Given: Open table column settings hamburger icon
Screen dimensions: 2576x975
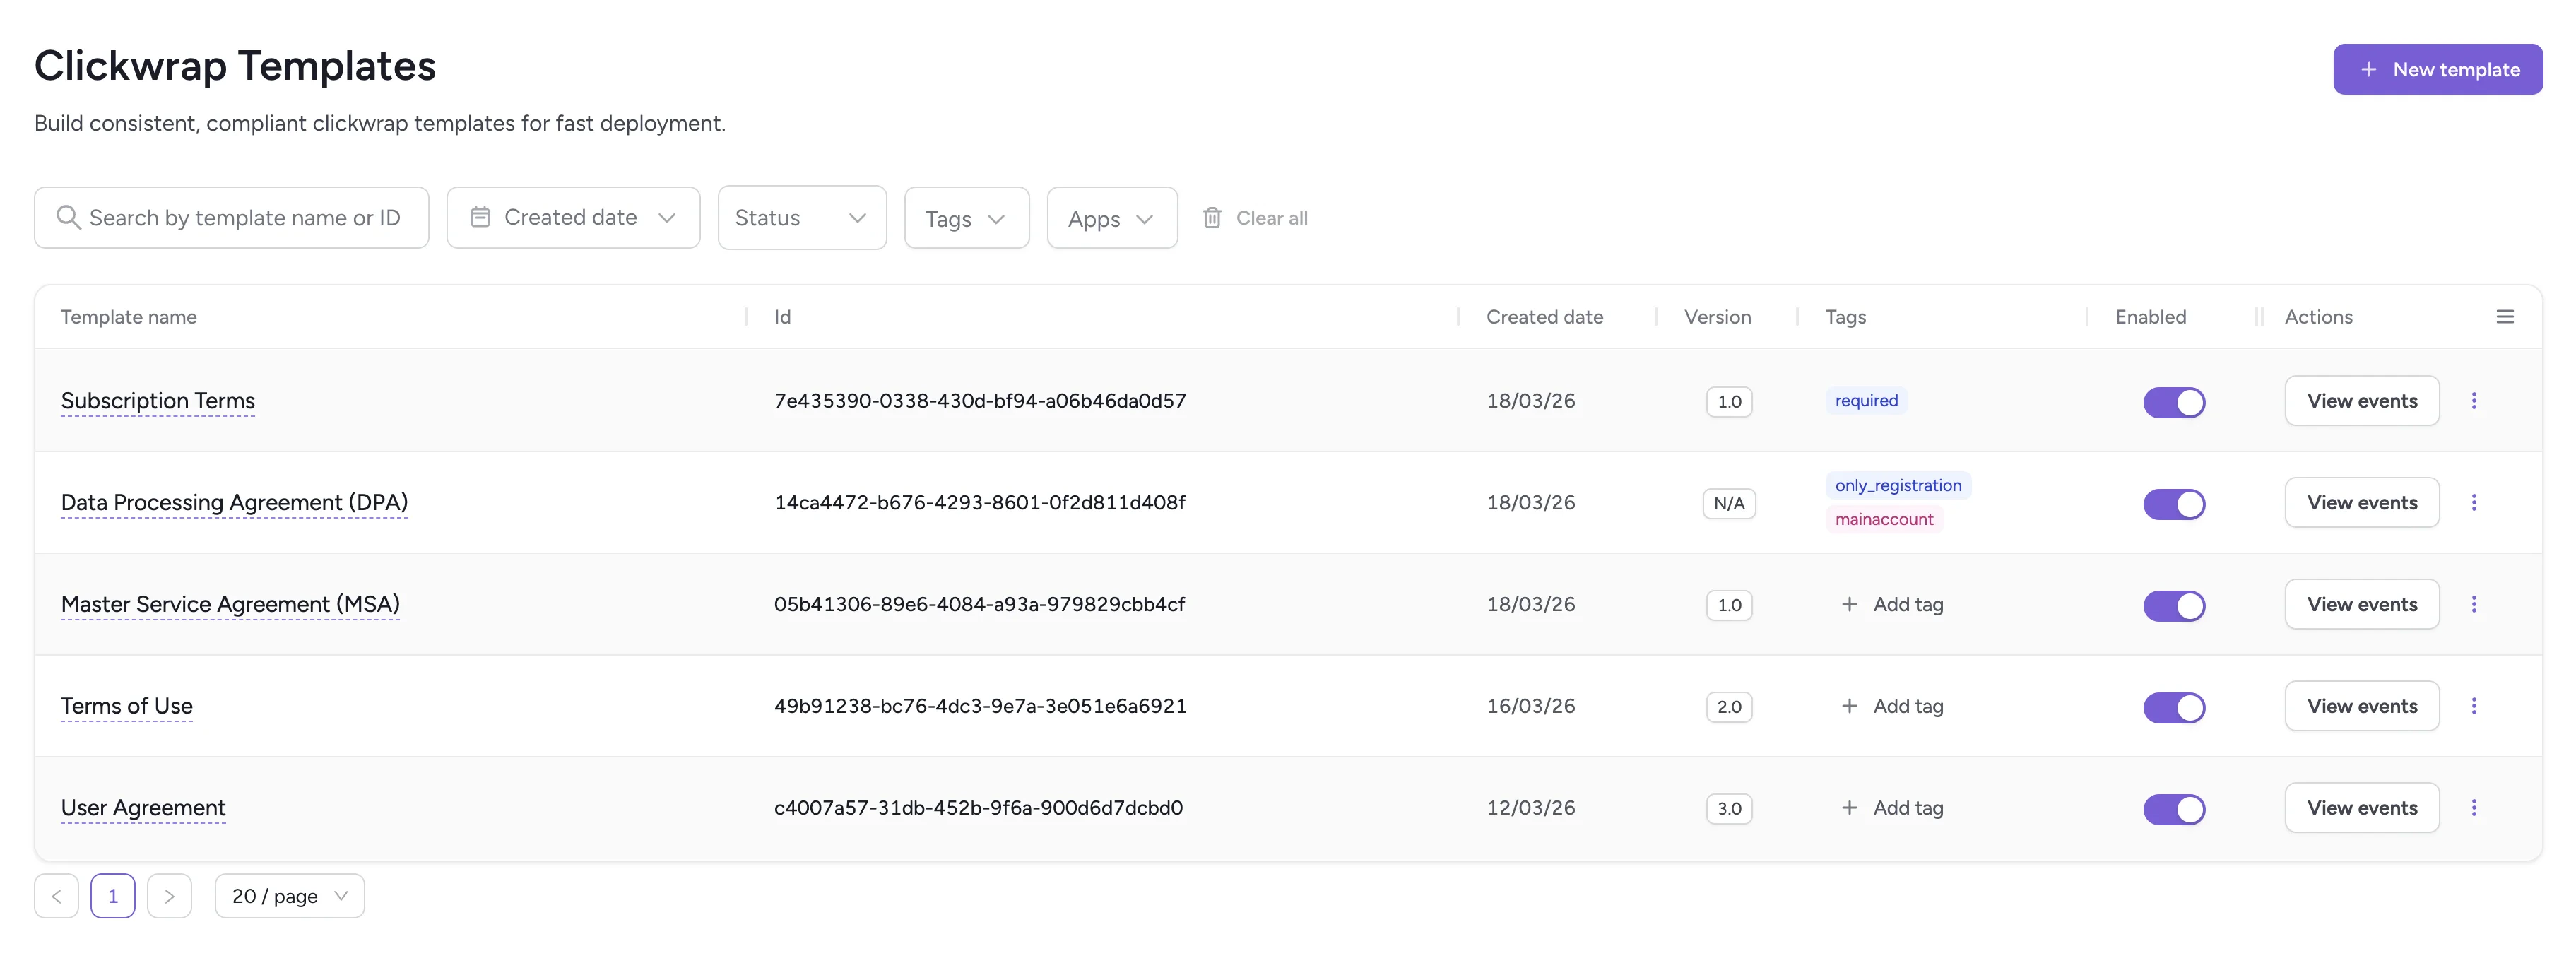Looking at the screenshot, I should point(2504,317).
